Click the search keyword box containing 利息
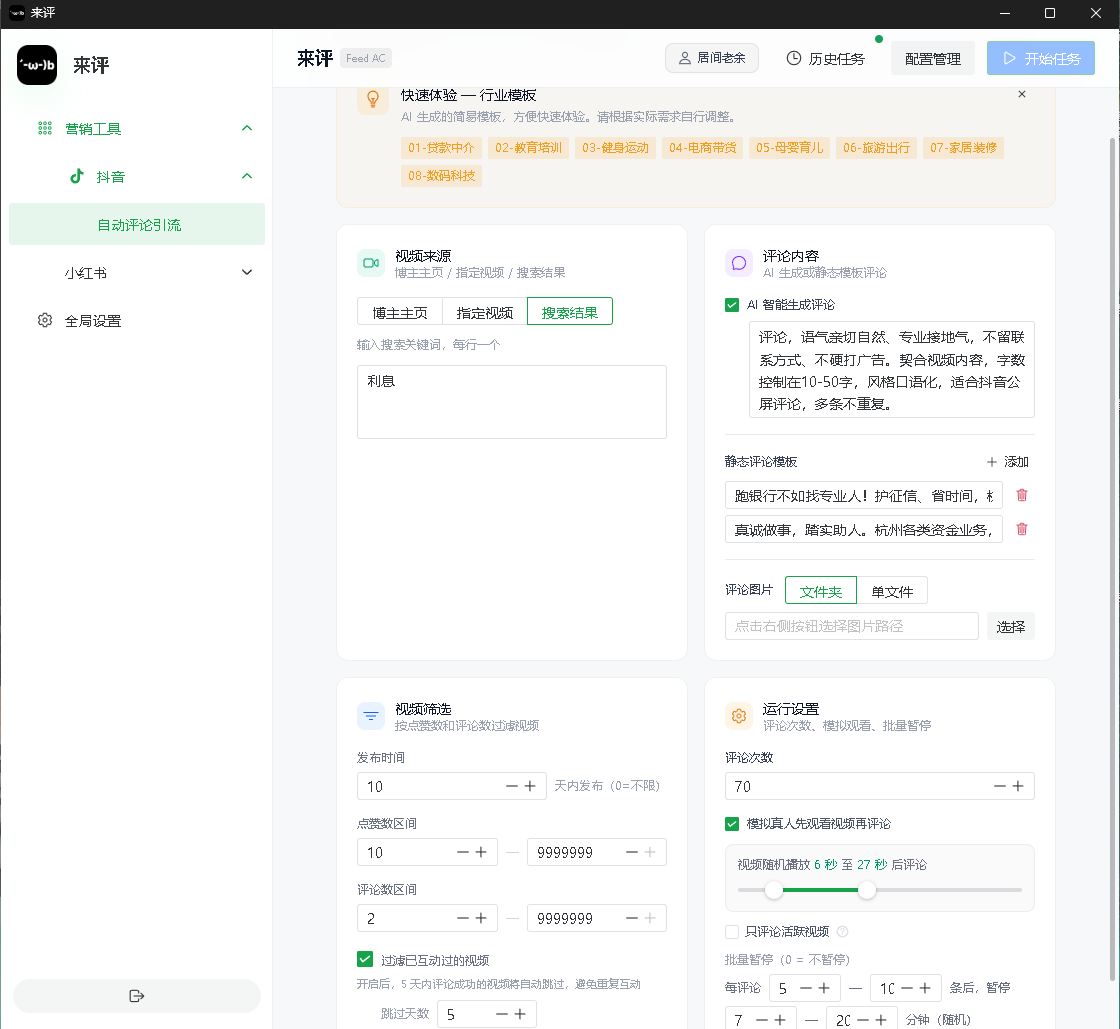The height and width of the screenshot is (1029, 1120). 511,401
